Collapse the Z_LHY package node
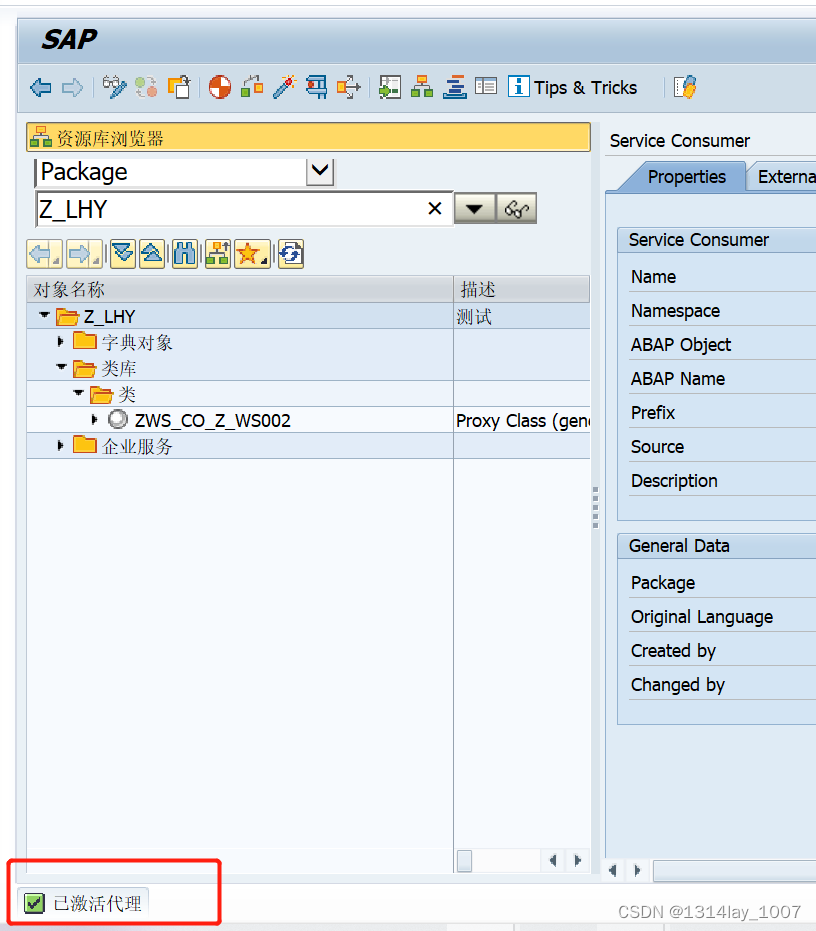This screenshot has width=816, height=931. [44, 315]
